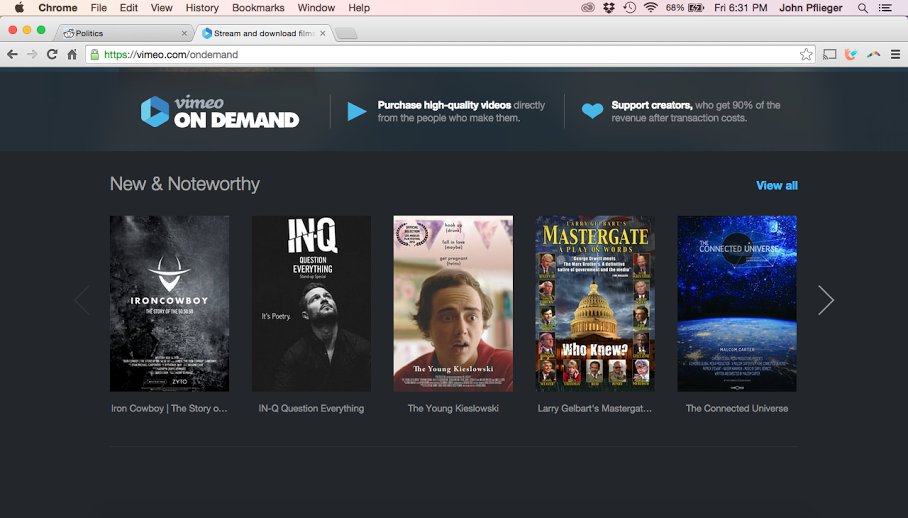This screenshot has height=518, width=908.
Task: Open the Chrome hamburger menu
Action: click(895, 54)
